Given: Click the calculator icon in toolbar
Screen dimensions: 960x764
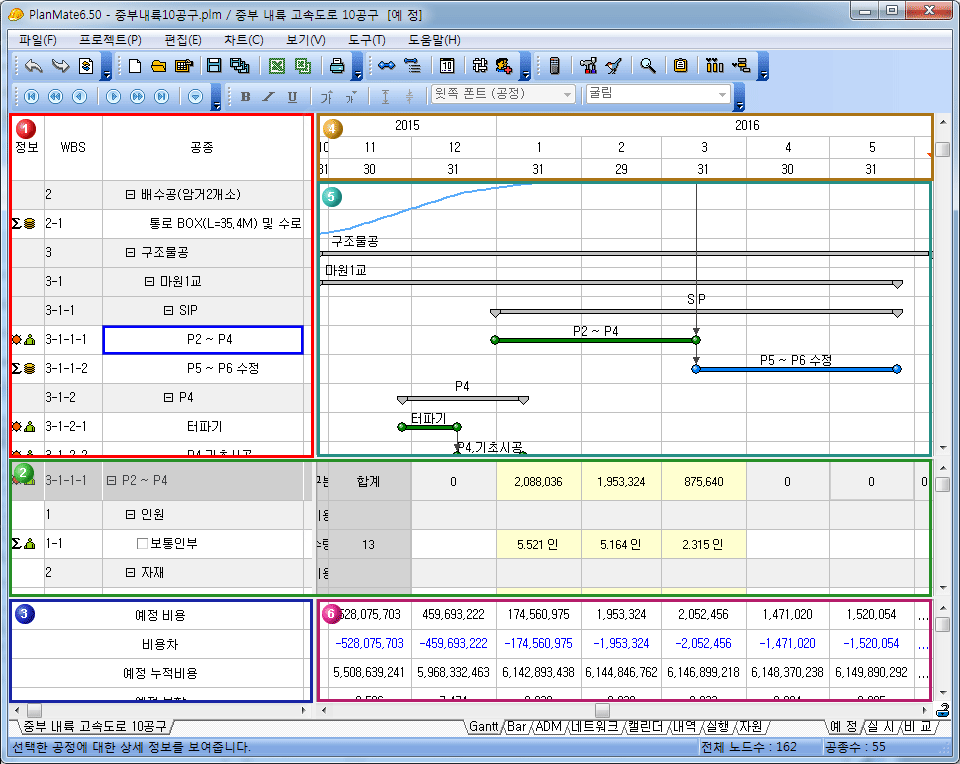Looking at the screenshot, I should point(555,66).
